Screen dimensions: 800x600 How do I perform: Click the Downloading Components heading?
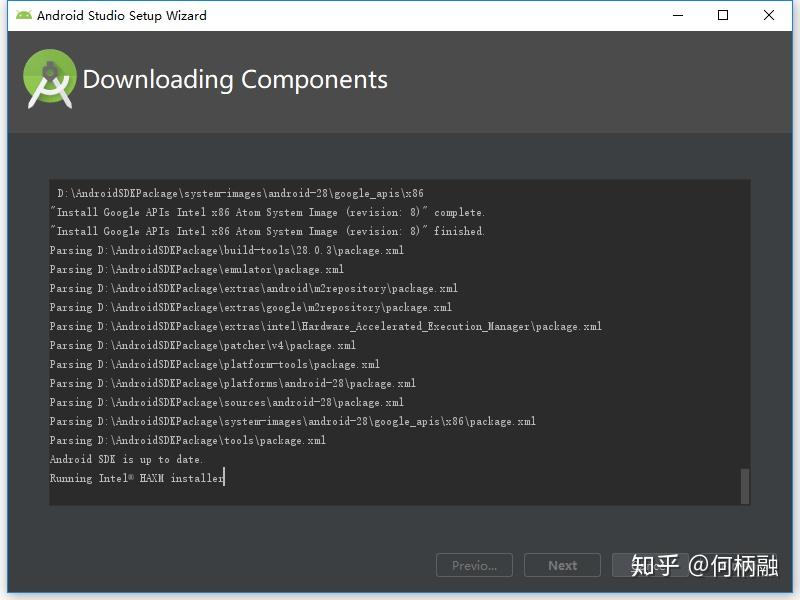235,80
